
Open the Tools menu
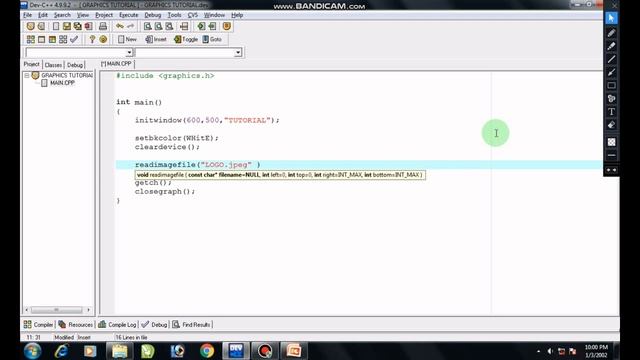click(x=174, y=15)
